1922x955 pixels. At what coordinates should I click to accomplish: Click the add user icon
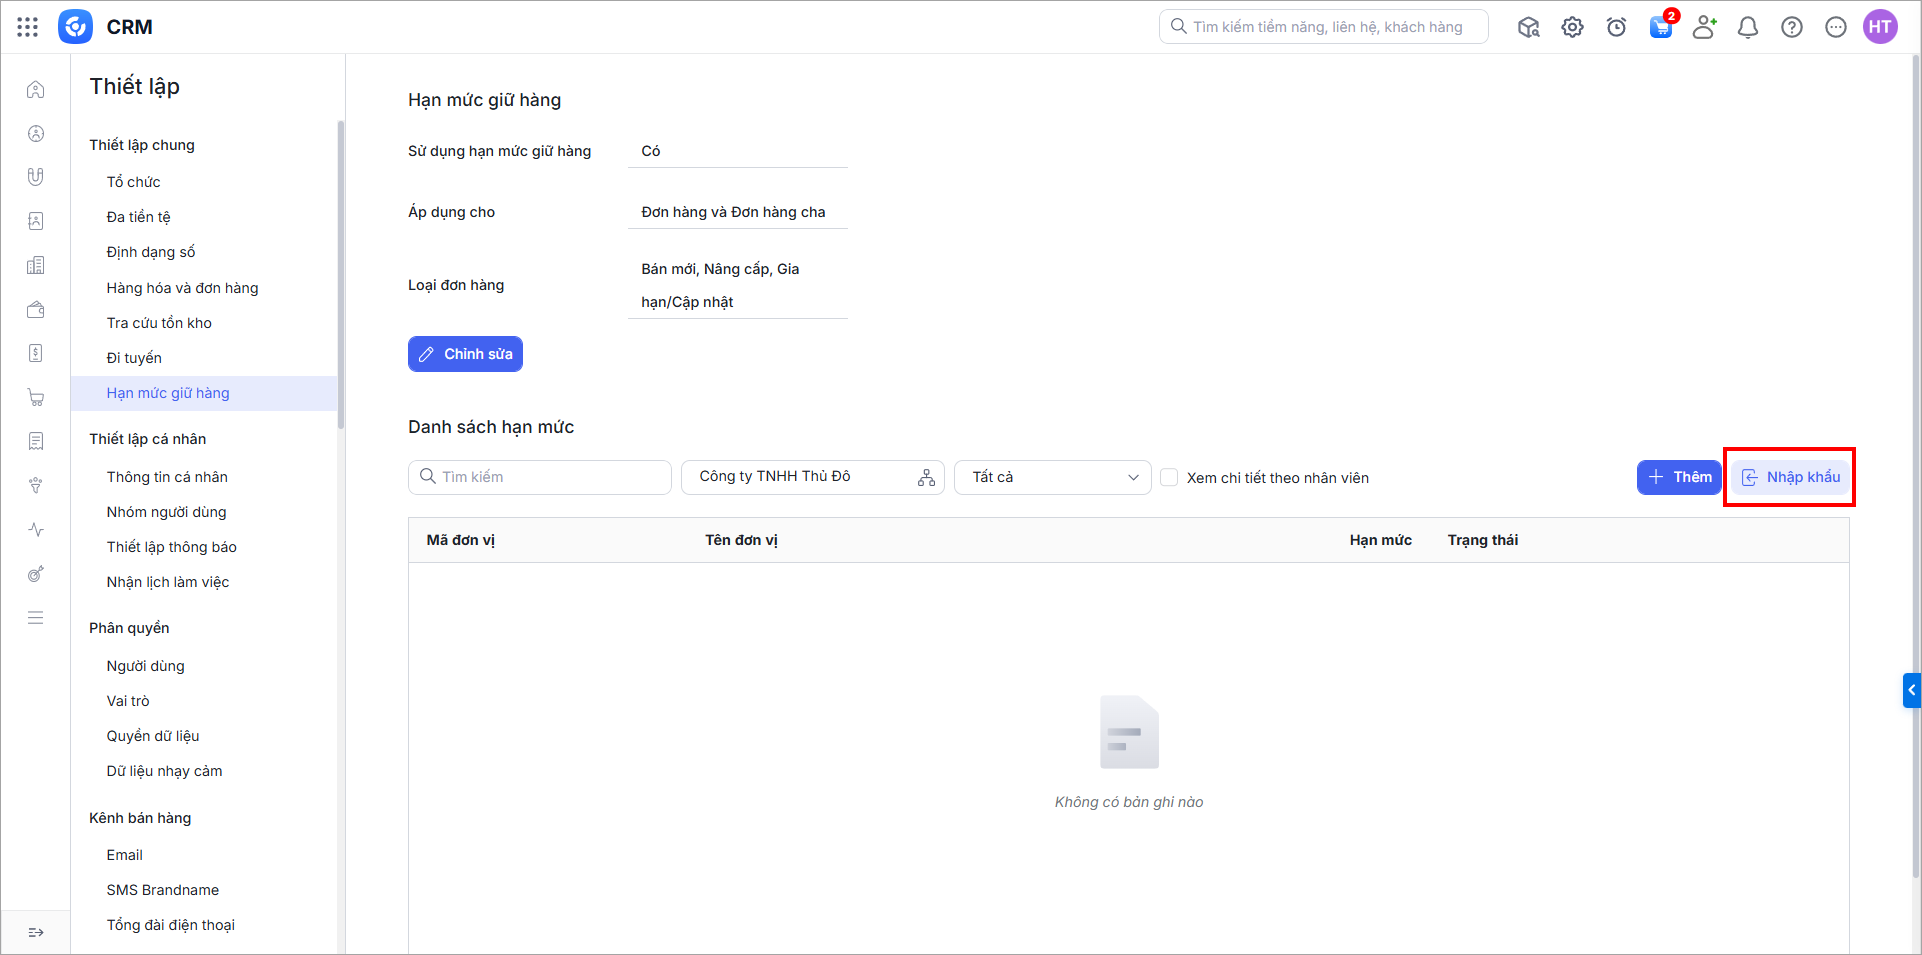click(1704, 27)
